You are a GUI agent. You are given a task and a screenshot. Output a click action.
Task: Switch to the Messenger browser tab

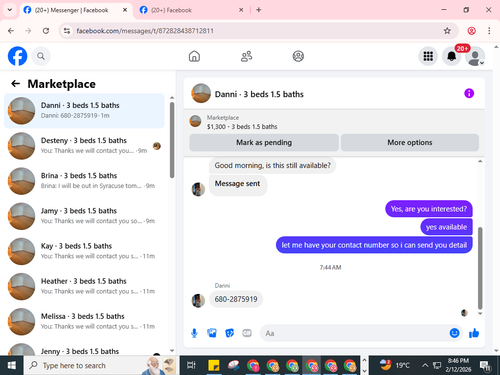pos(76,10)
